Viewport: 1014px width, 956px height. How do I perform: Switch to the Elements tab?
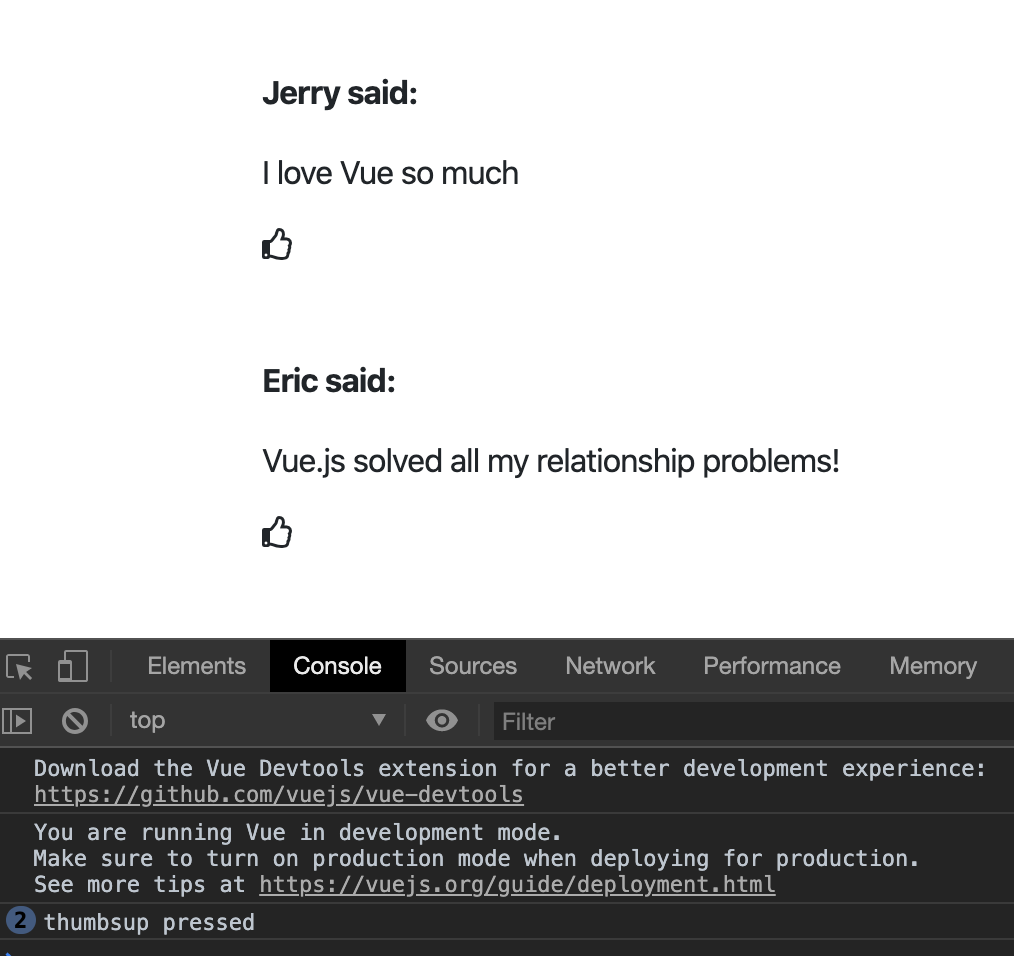coord(196,666)
